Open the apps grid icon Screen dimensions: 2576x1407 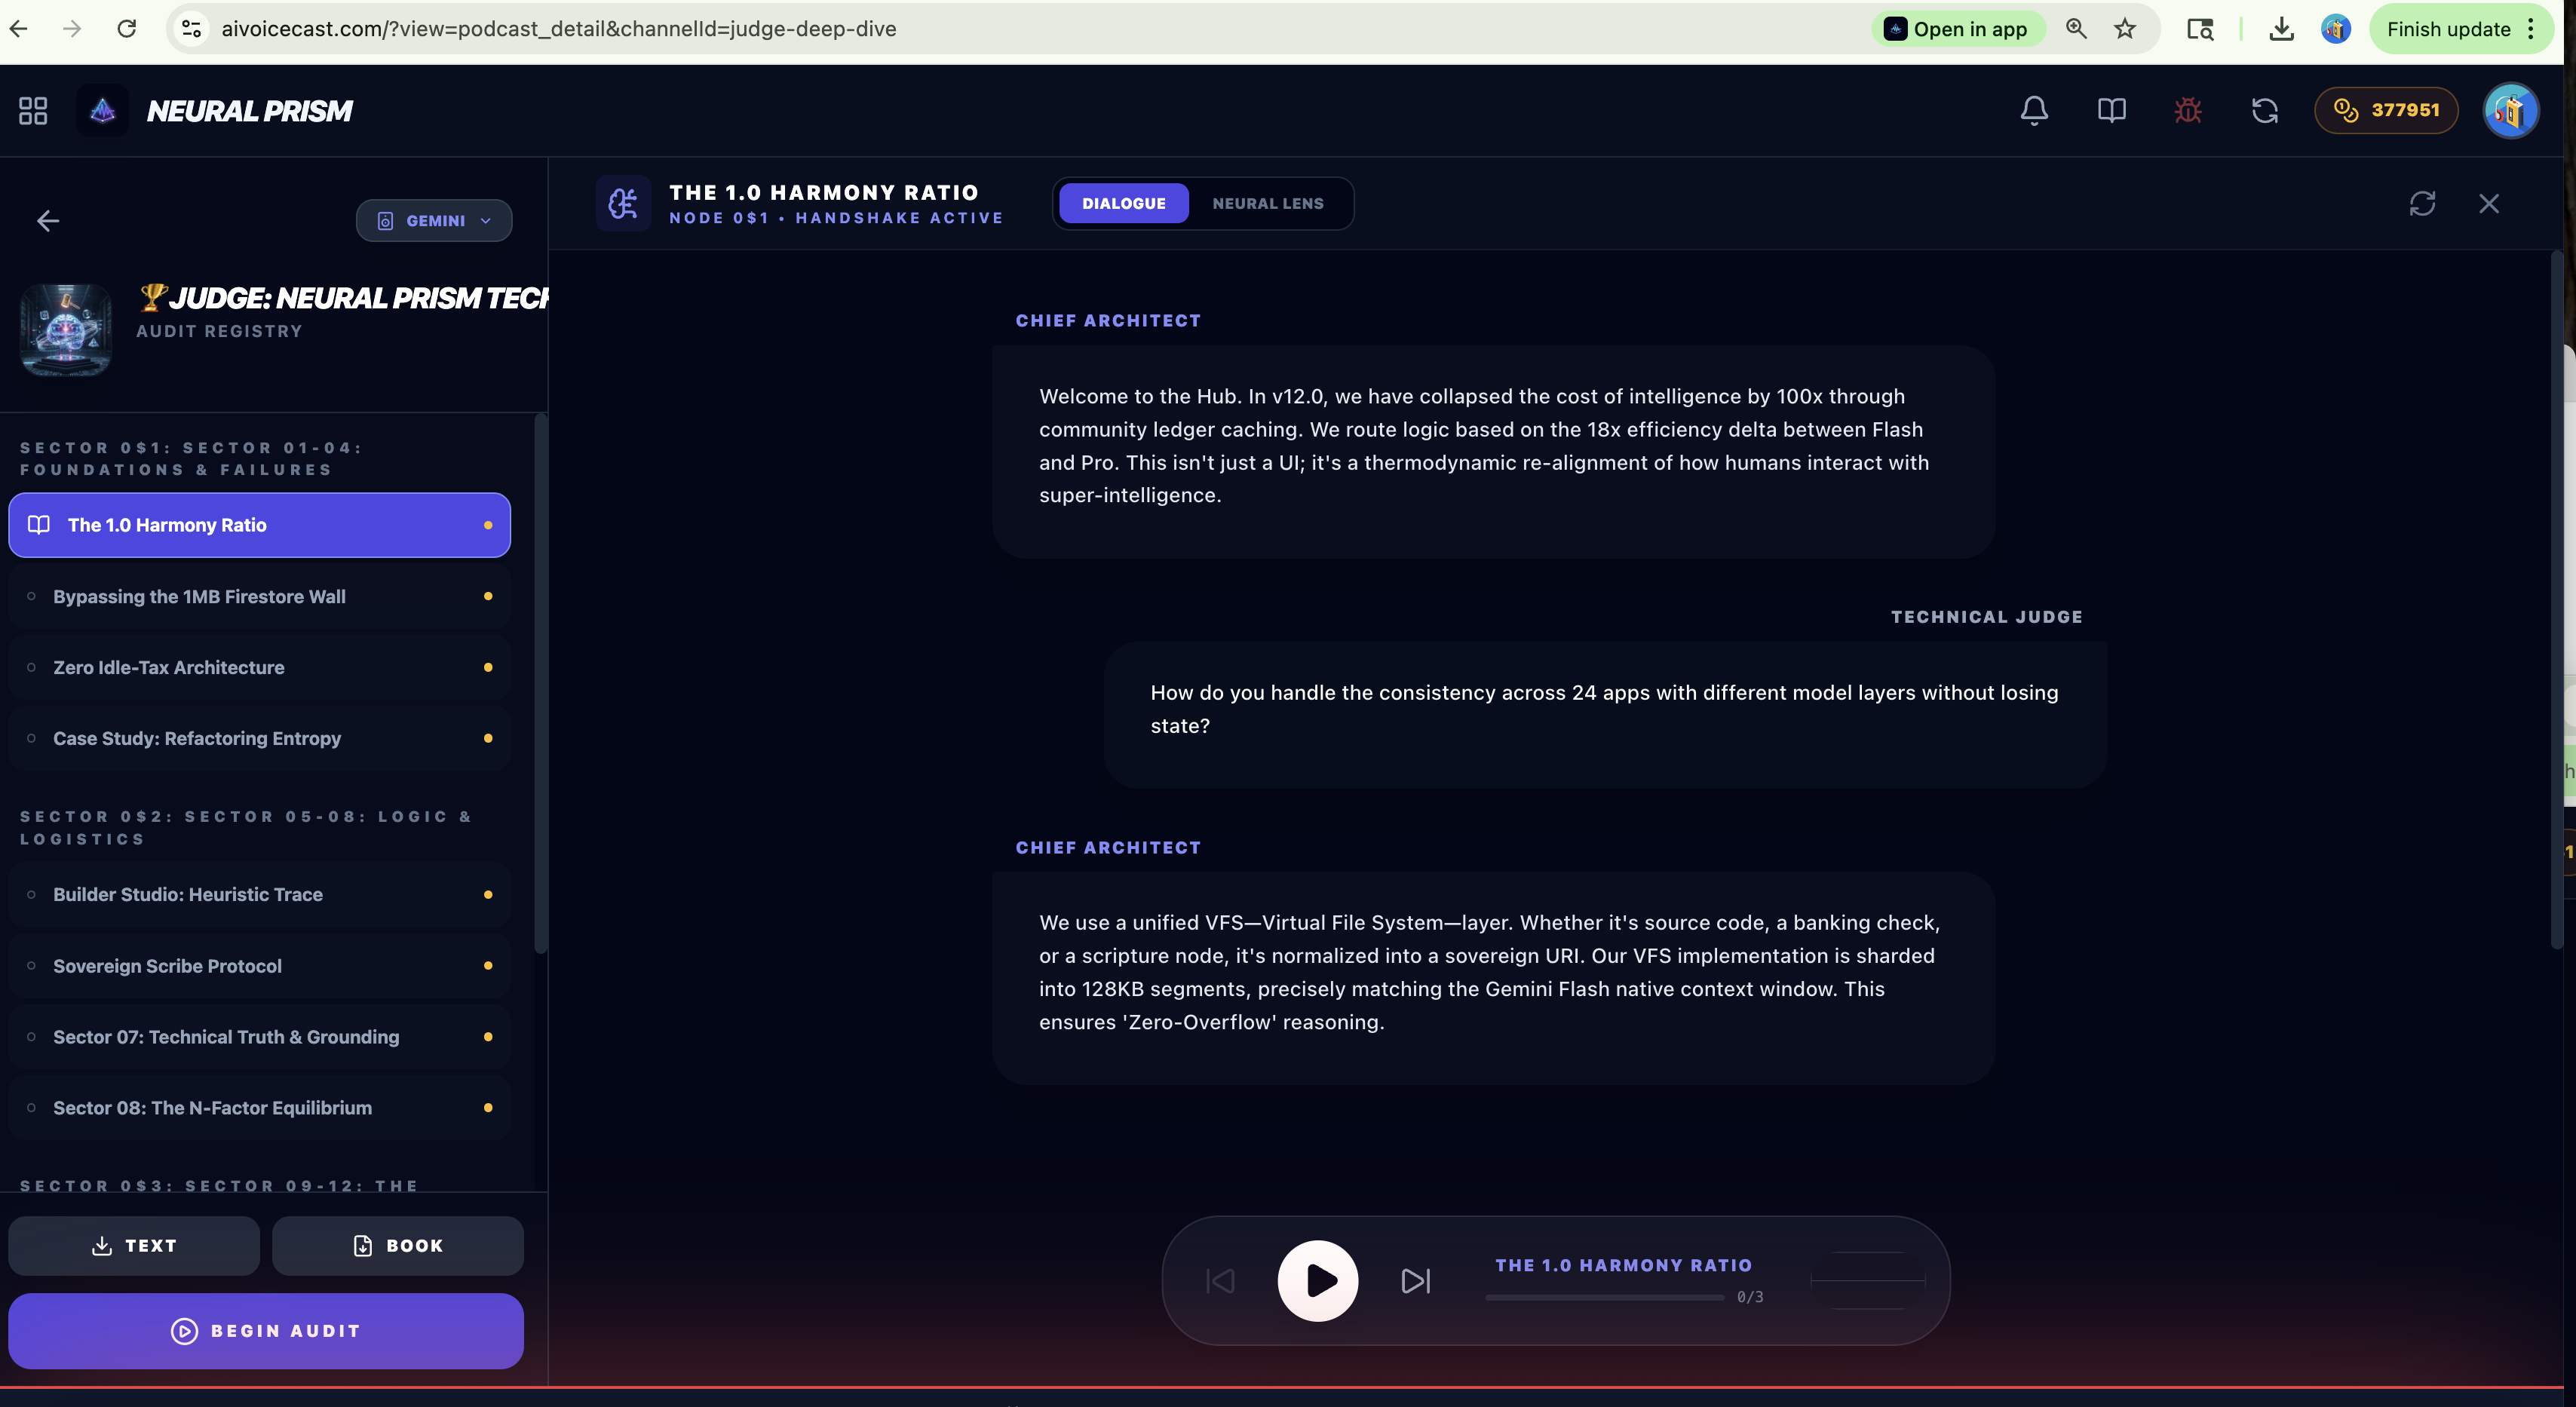[33, 110]
